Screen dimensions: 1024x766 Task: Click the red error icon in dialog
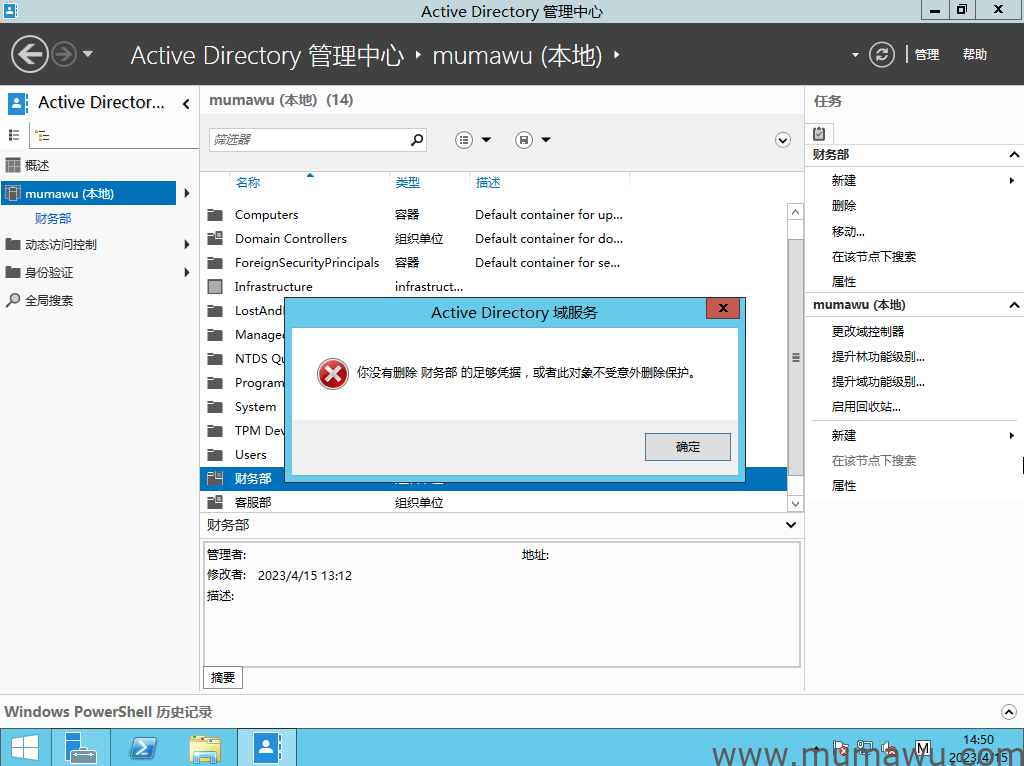pos(332,374)
